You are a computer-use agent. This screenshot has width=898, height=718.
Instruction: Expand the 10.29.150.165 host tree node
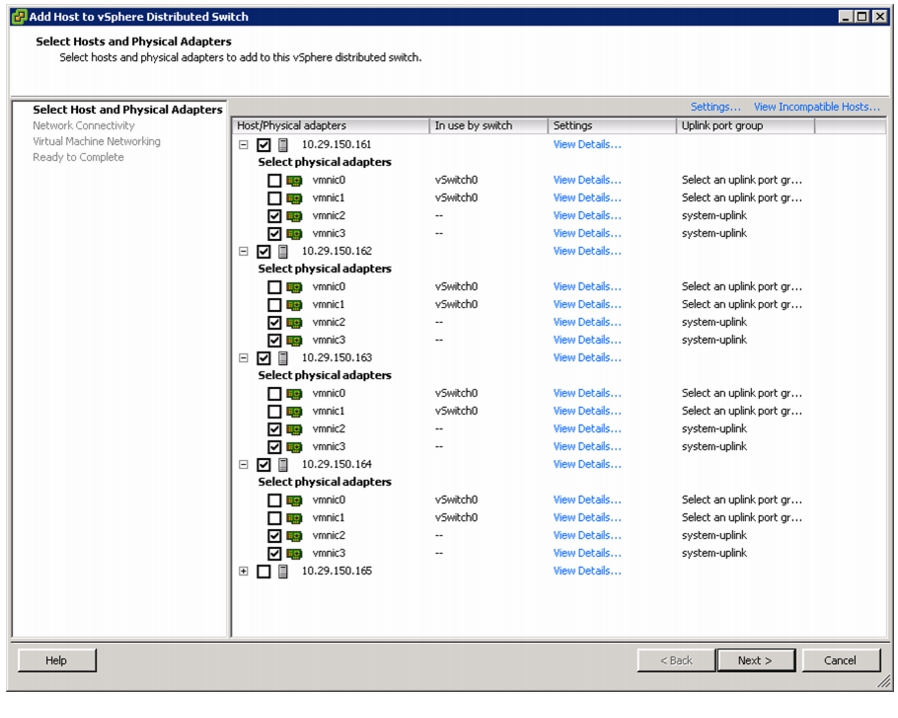243,571
